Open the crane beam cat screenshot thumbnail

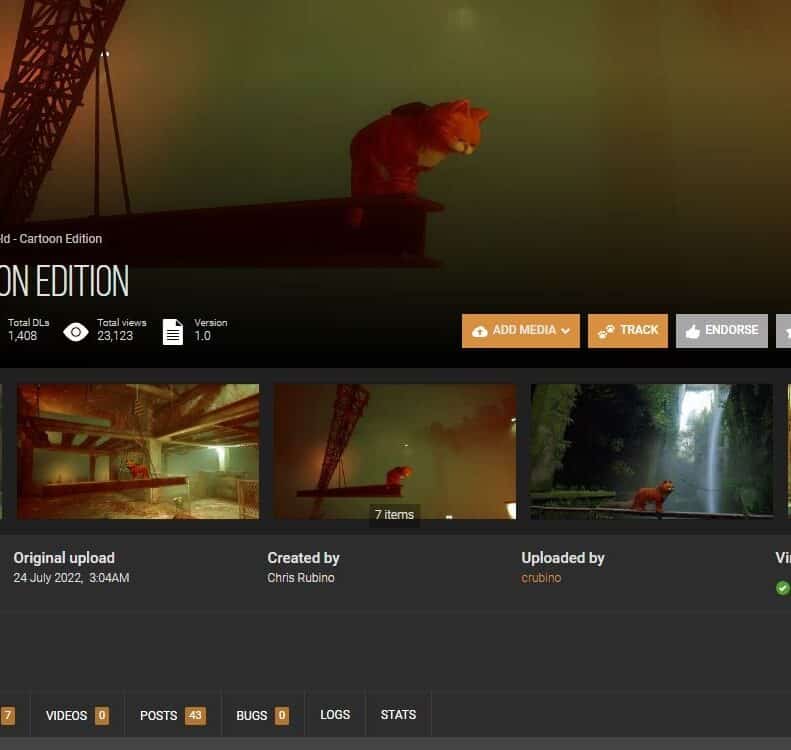point(395,451)
